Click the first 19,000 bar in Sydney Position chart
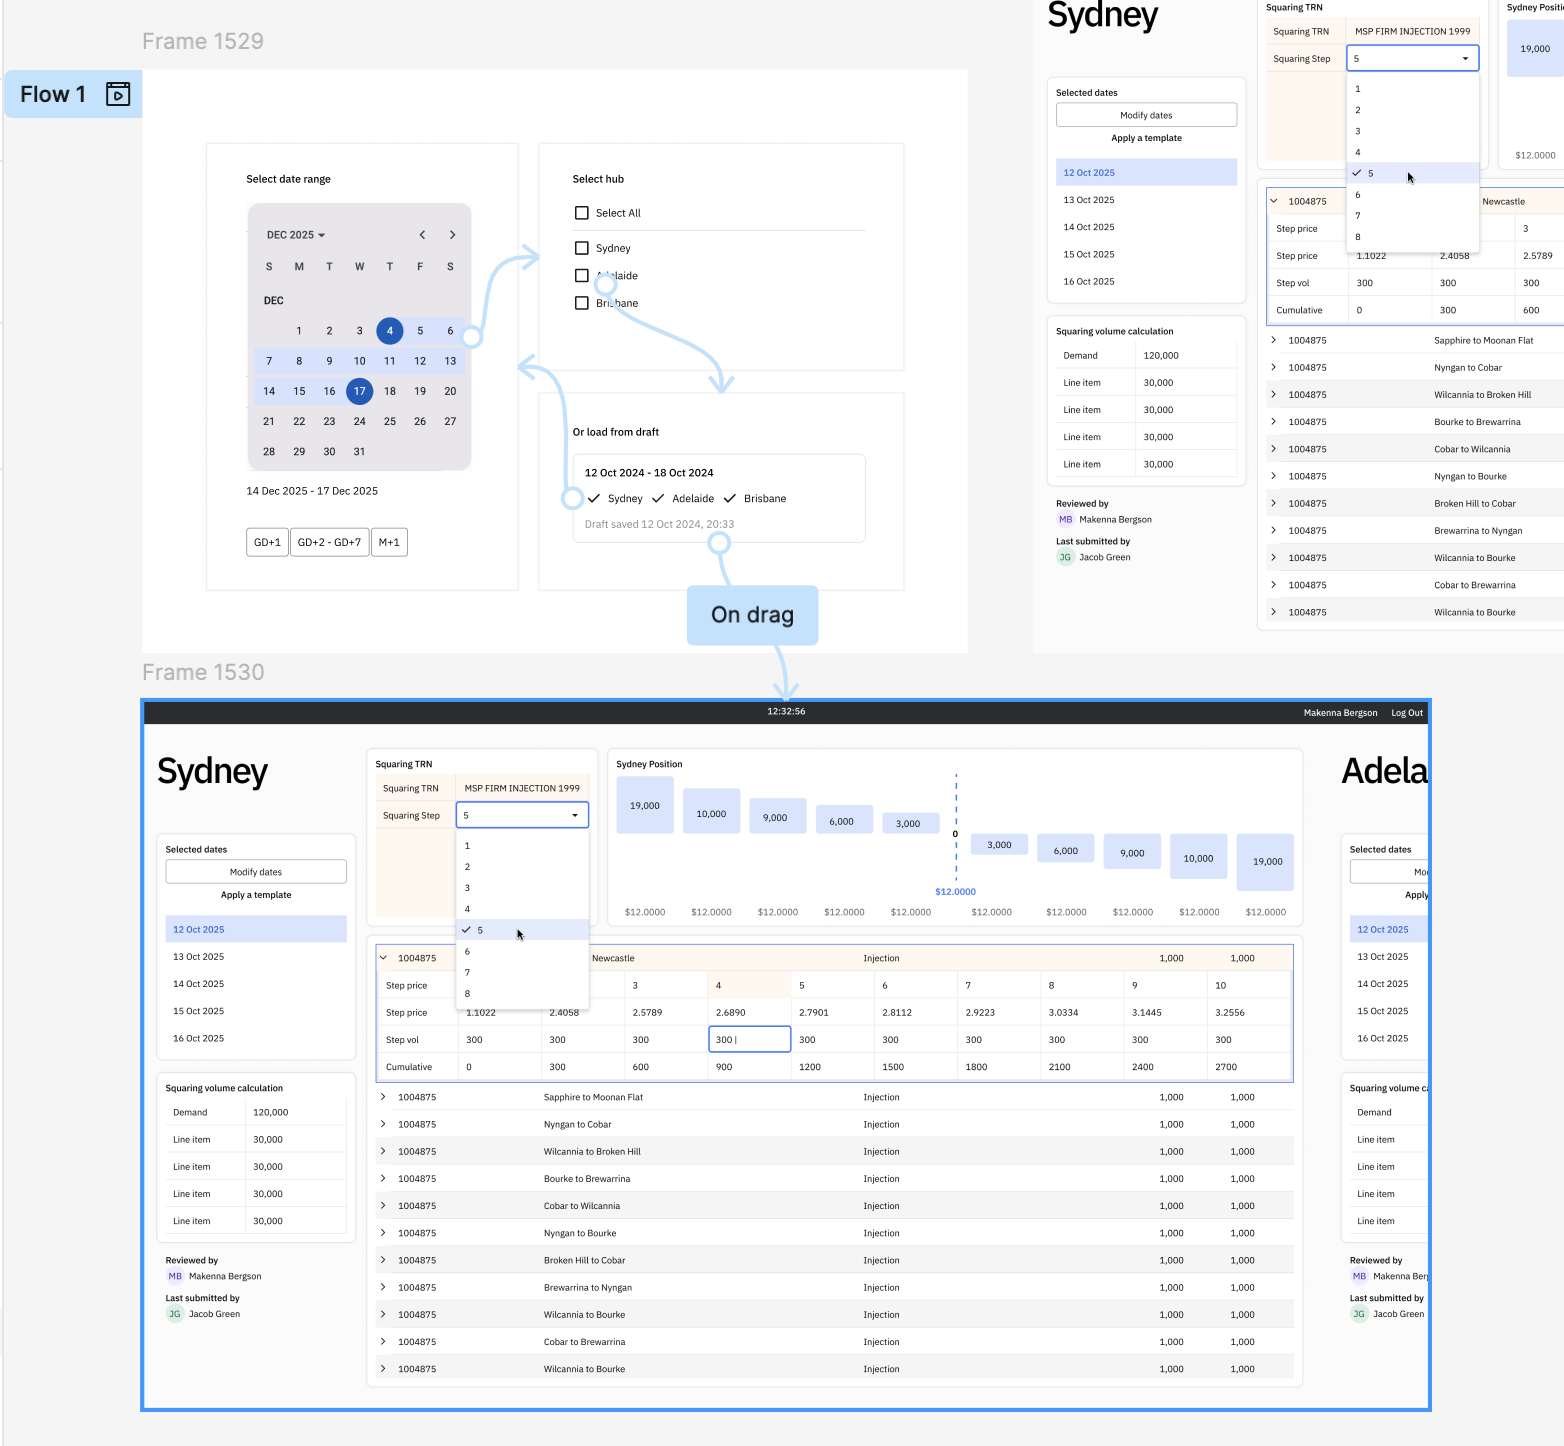1564x1446 pixels. (645, 806)
